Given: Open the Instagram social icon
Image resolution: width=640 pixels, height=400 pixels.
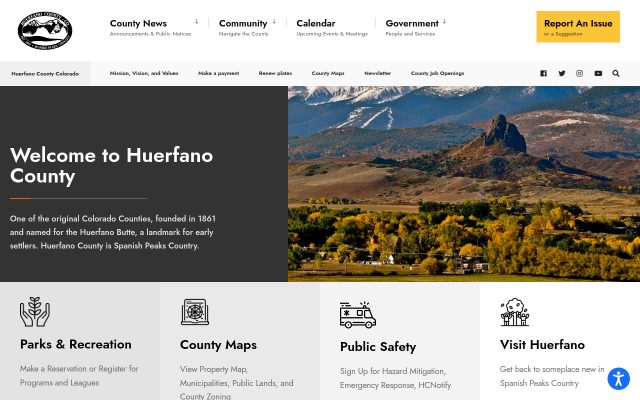Looking at the screenshot, I should click(579, 73).
